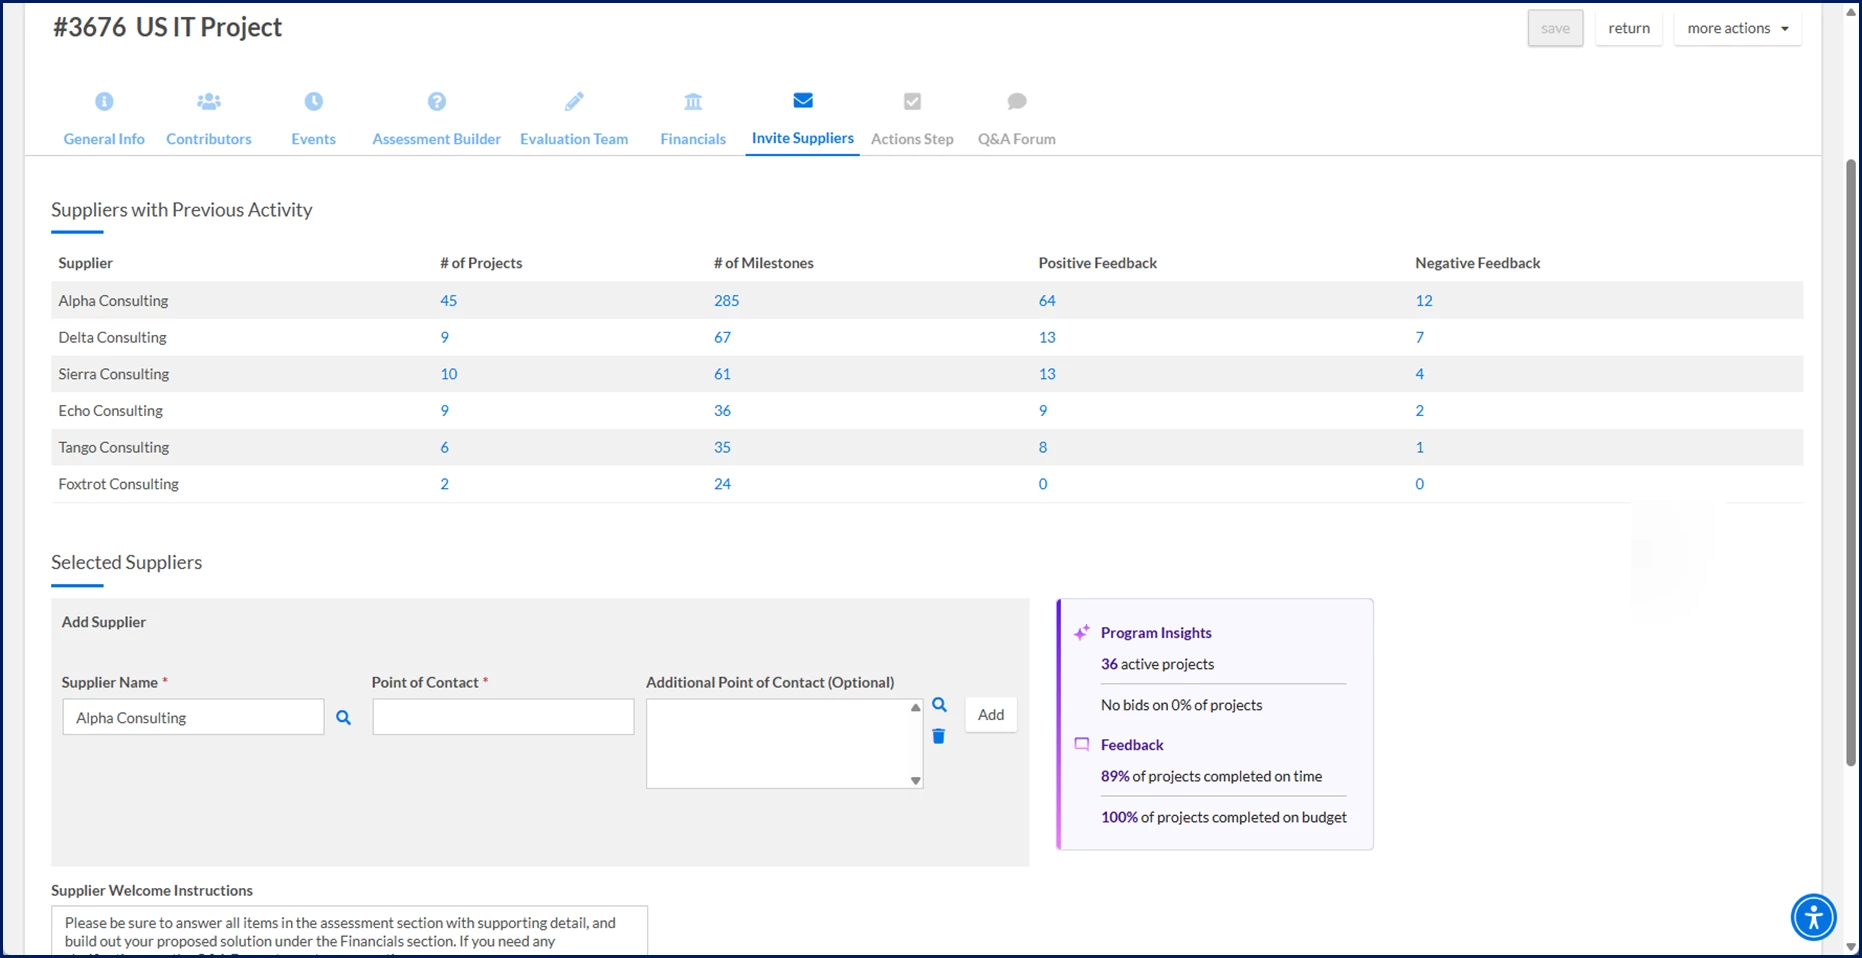Go to the Events tab
The width and height of the screenshot is (1862, 958).
(313, 139)
